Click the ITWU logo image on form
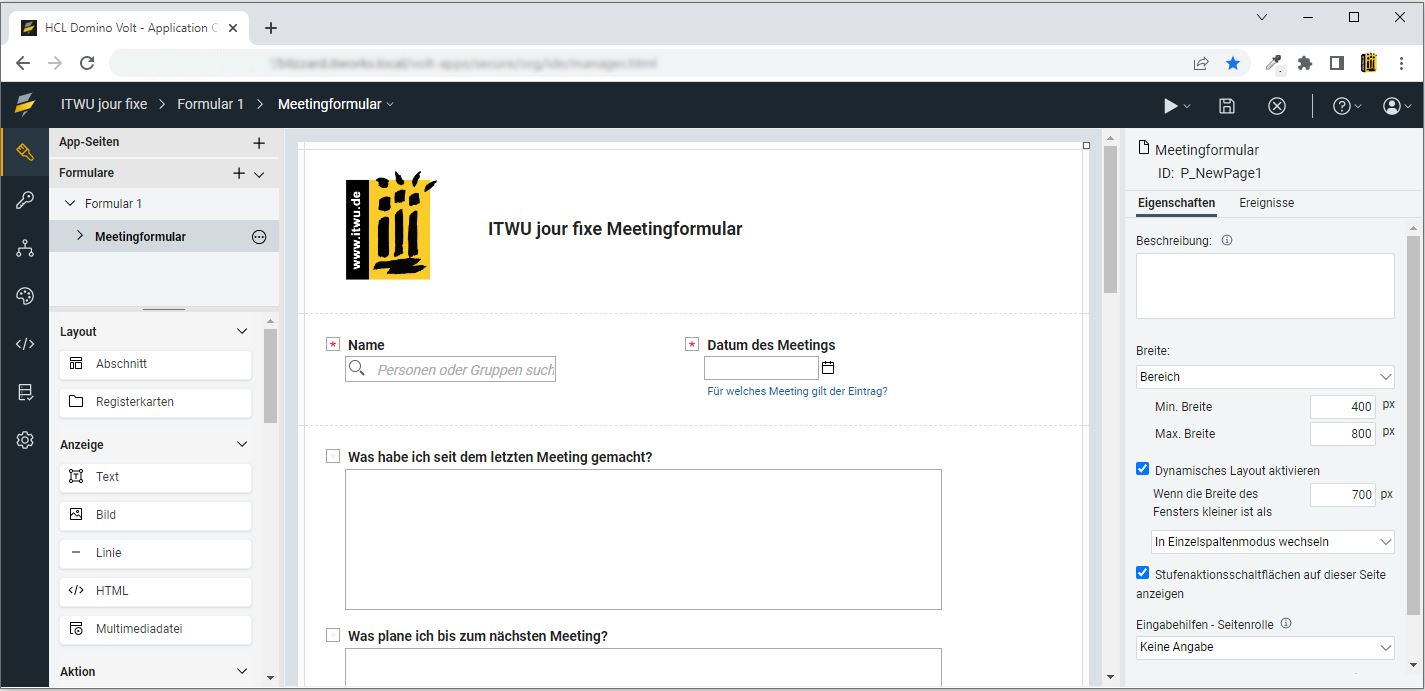Screen dimensions: 1425x691 tap(391, 224)
